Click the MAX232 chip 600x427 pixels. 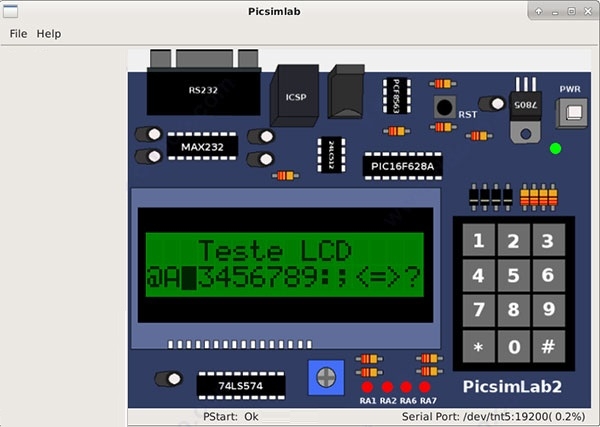[x=202, y=147]
